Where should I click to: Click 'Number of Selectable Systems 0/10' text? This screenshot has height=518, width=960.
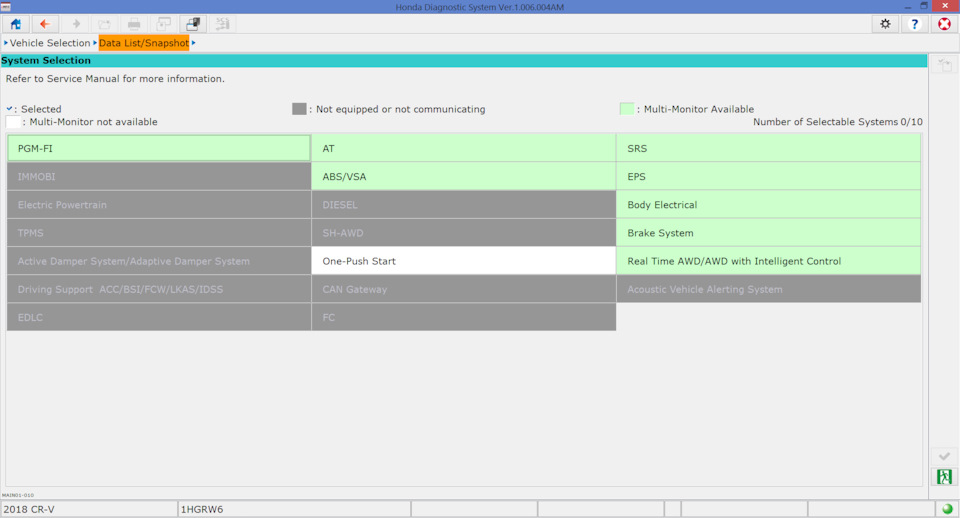(x=838, y=122)
